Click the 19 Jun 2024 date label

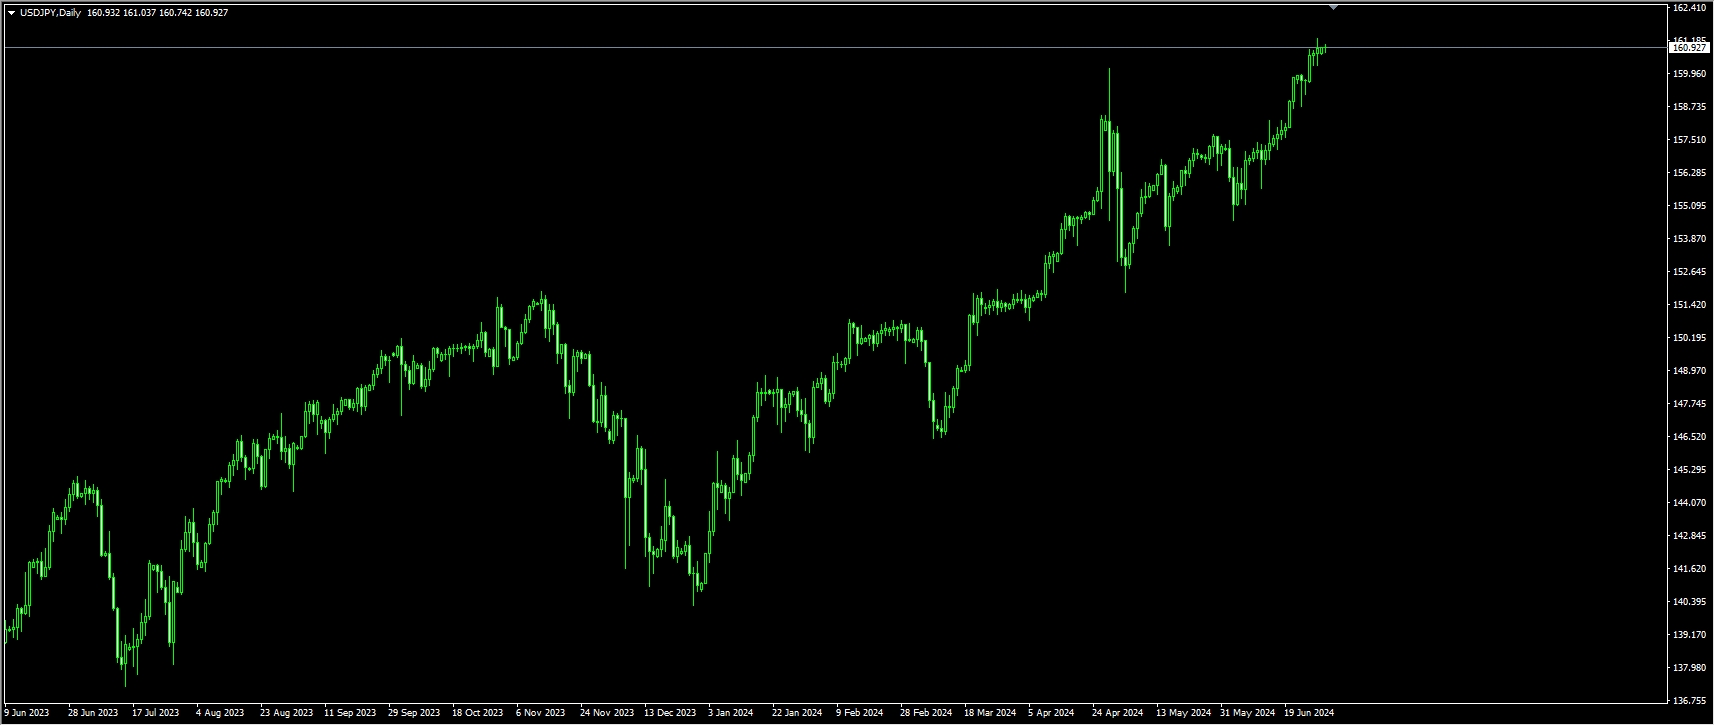[x=1309, y=714]
